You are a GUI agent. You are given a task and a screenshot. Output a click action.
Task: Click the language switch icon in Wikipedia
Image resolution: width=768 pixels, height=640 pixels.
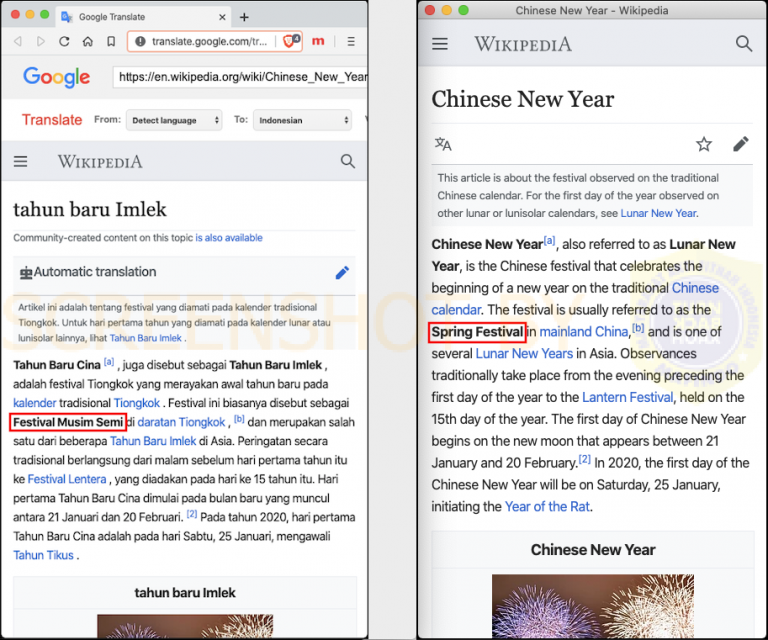coord(443,144)
